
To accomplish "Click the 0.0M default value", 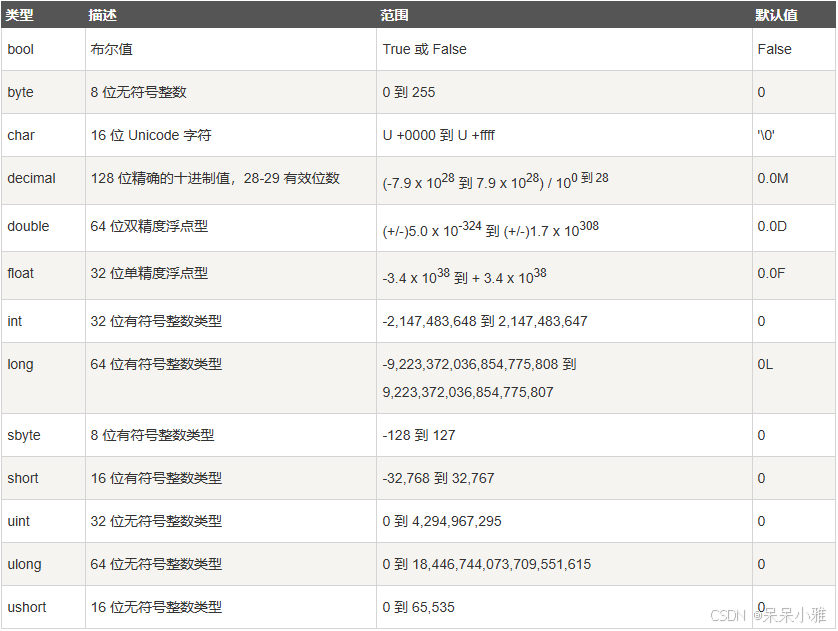I will point(773,178).
